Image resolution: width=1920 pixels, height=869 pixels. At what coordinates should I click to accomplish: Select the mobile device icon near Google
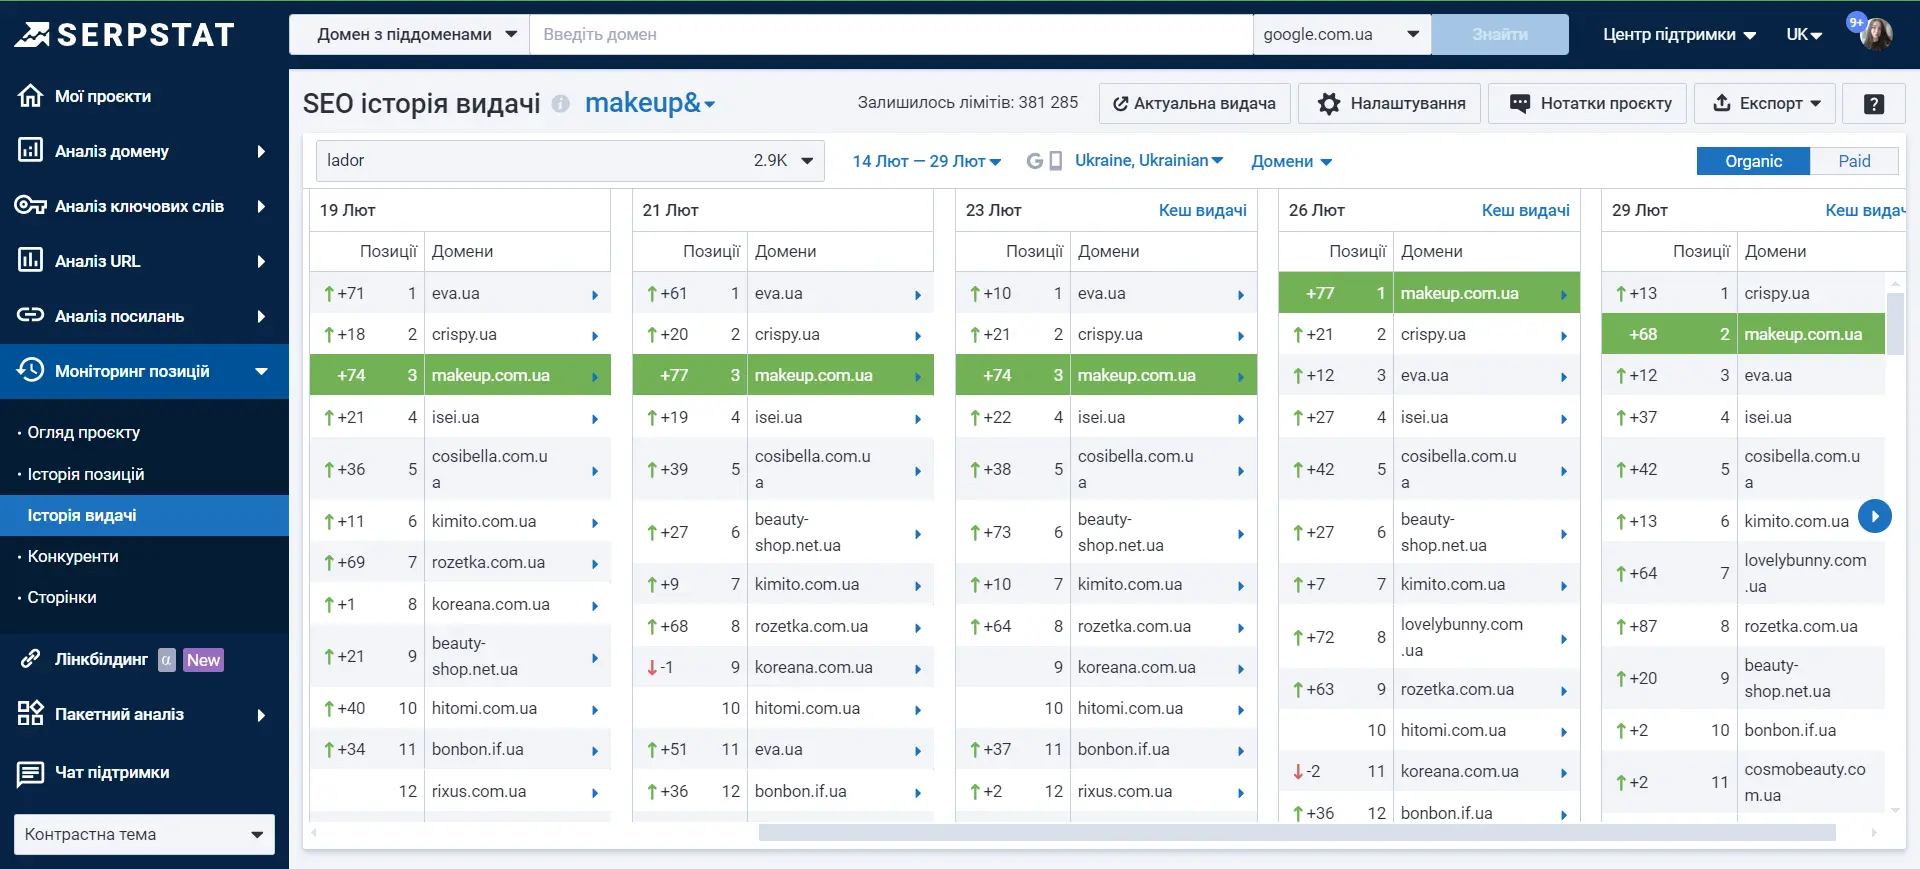click(x=1055, y=161)
